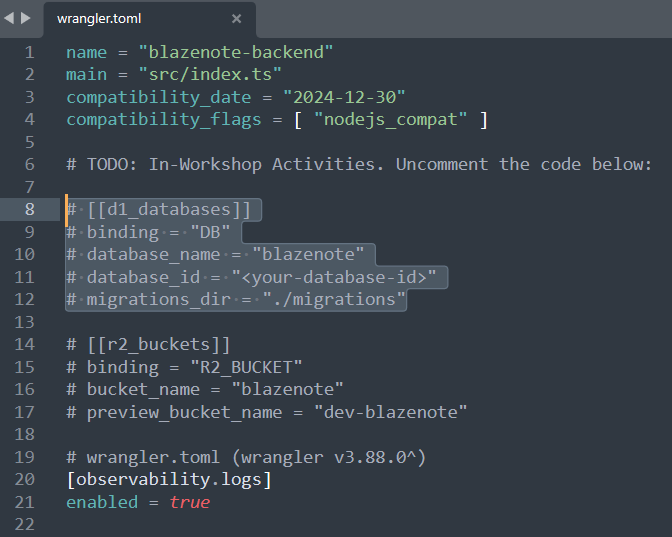Go to next tab with right arrow
Screen dimensions: 672x537
click(26, 18)
